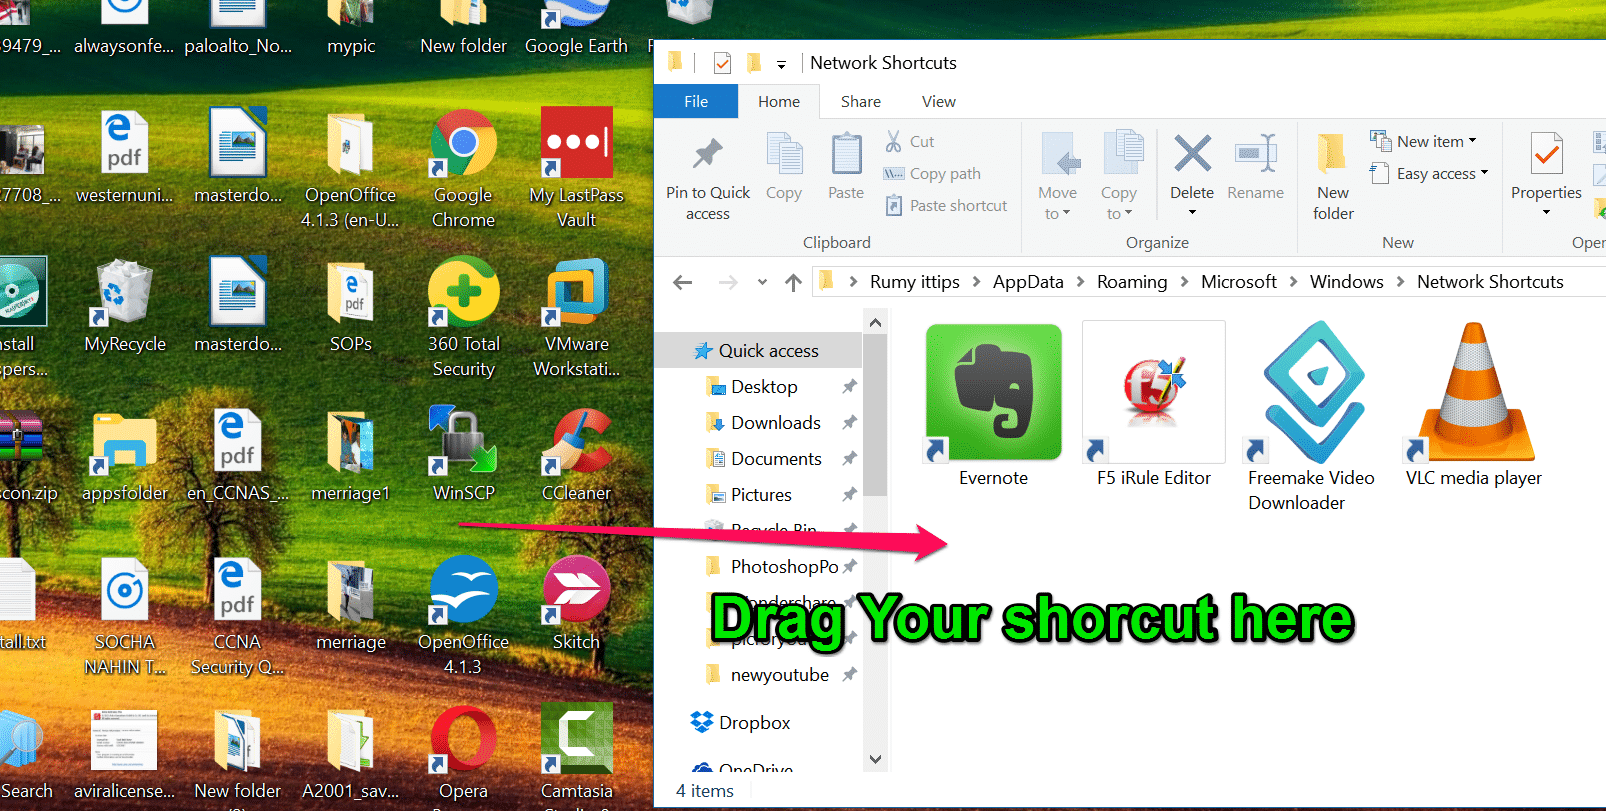The height and width of the screenshot is (811, 1606).
Task: Switch to the Share ribbon tab
Action: click(x=861, y=102)
